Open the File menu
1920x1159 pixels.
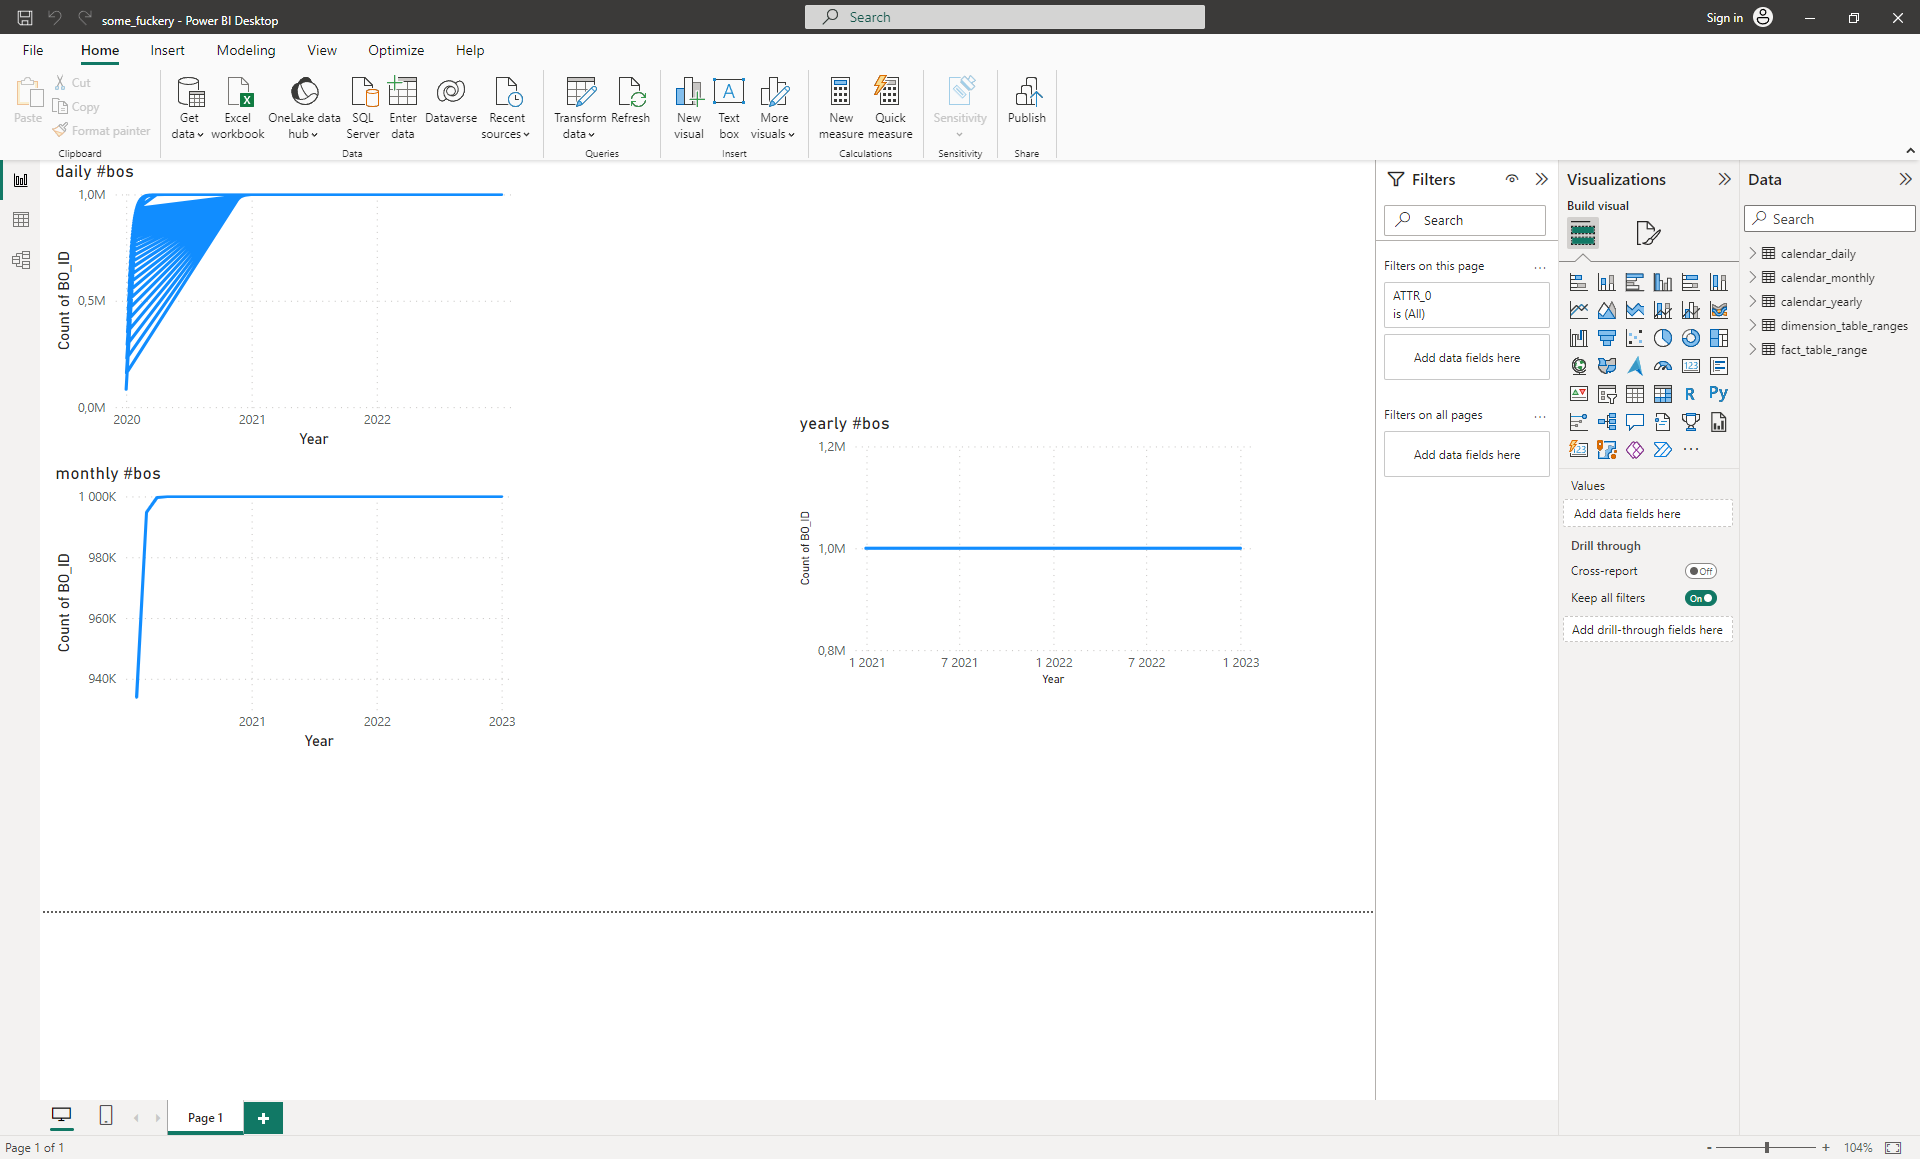[x=33, y=50]
